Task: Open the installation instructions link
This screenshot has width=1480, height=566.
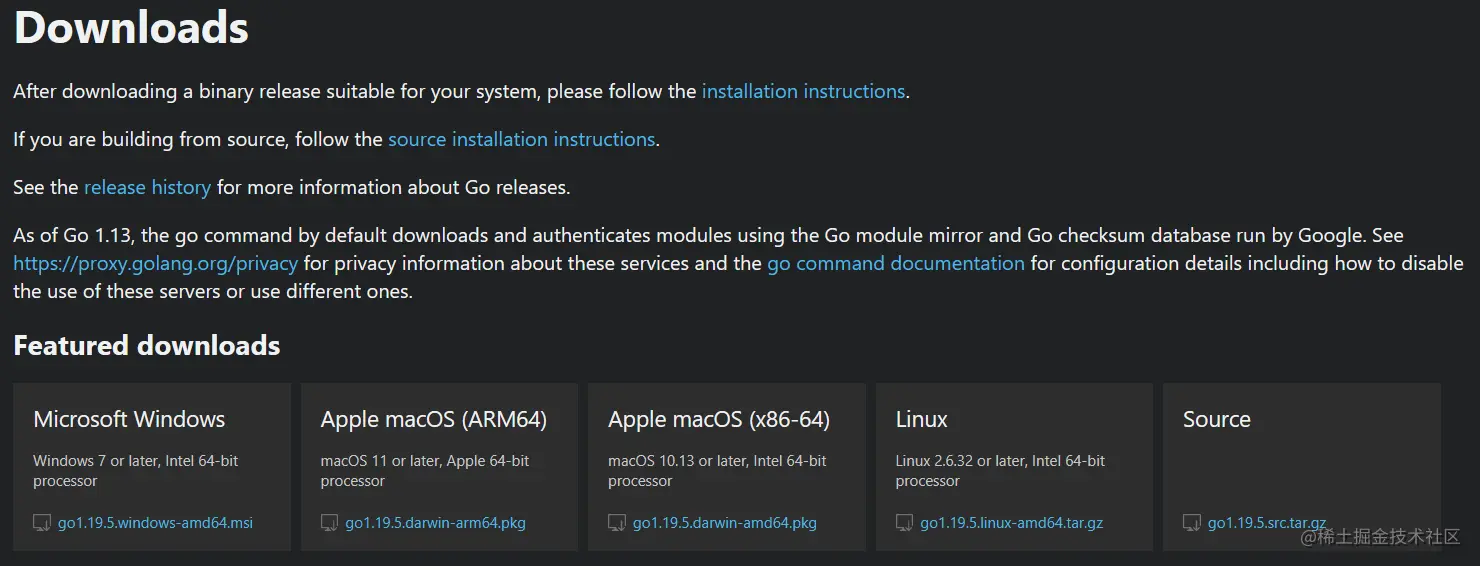Action: 803,91
